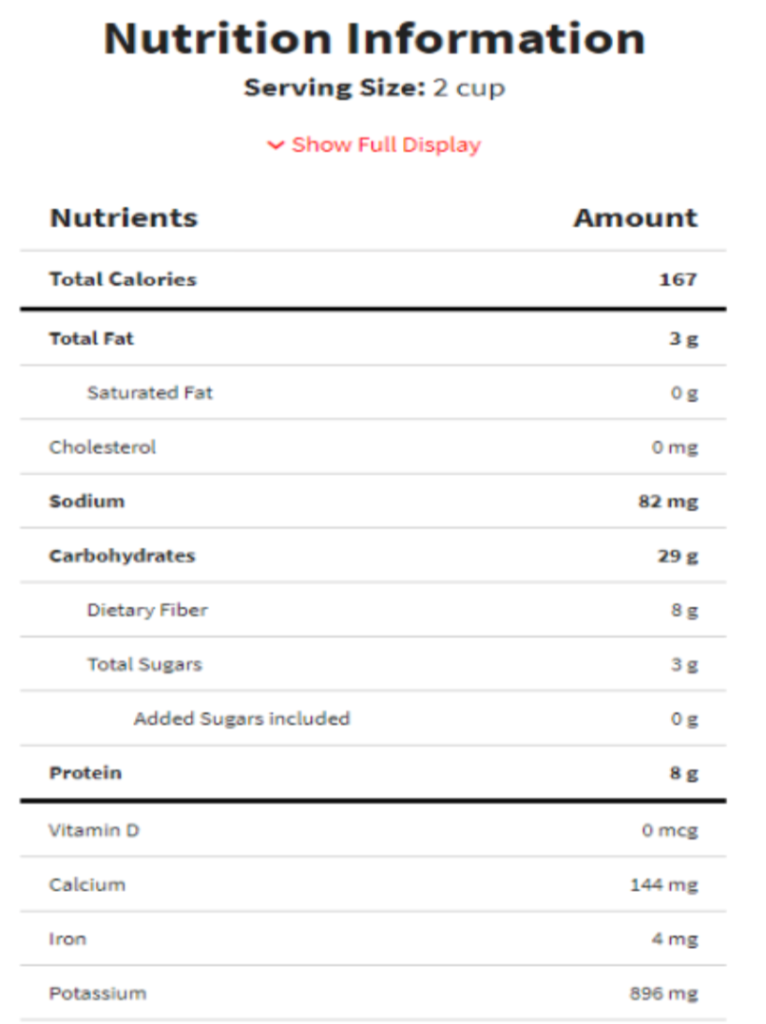The height and width of the screenshot is (1024, 766).
Task: Click the red chevron beside Show Full Display
Action: (x=275, y=146)
